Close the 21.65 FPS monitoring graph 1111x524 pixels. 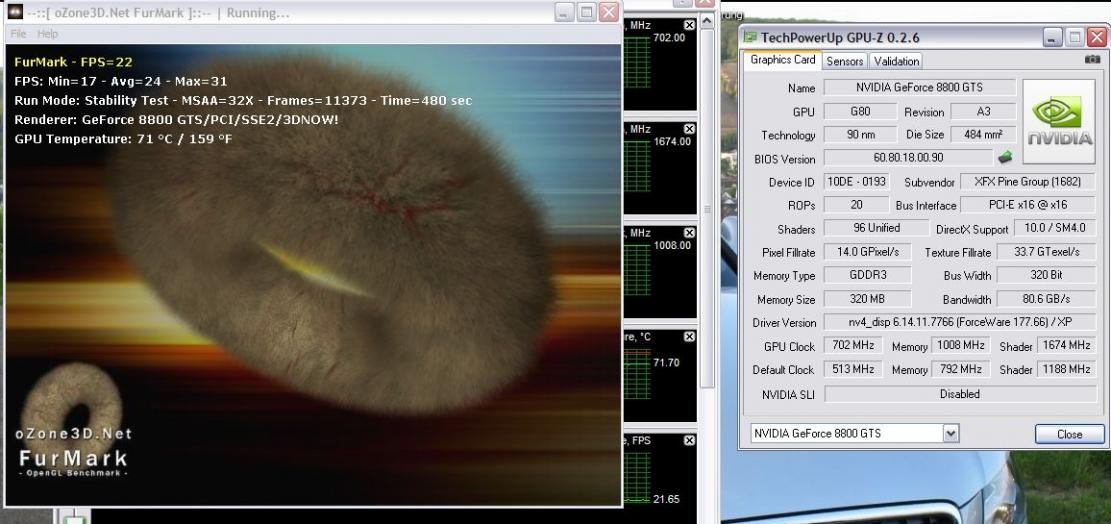689,440
